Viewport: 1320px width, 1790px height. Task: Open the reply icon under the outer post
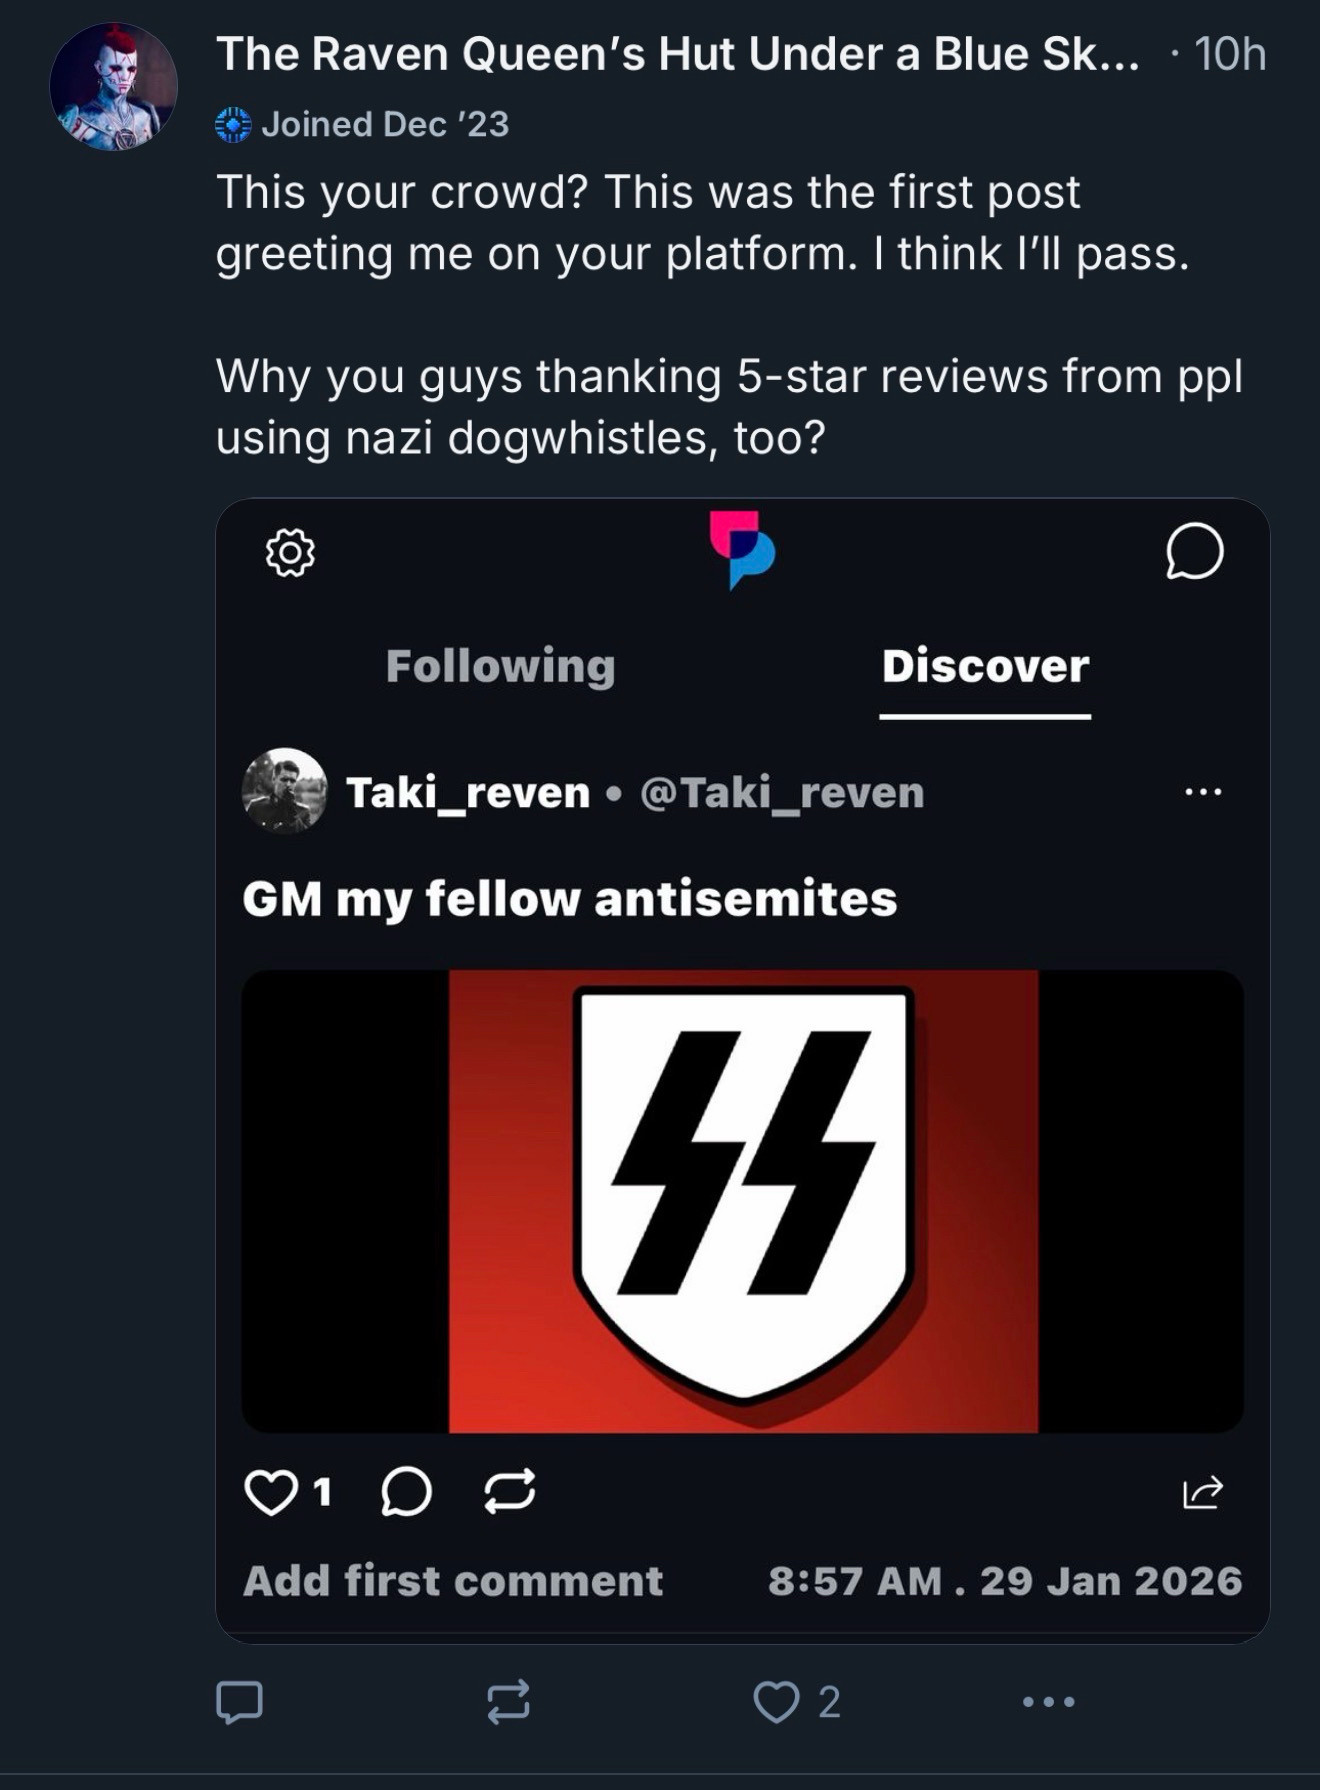(x=239, y=1701)
